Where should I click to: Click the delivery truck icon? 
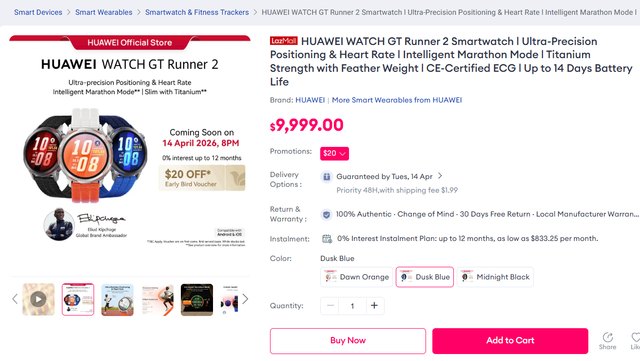[326, 177]
